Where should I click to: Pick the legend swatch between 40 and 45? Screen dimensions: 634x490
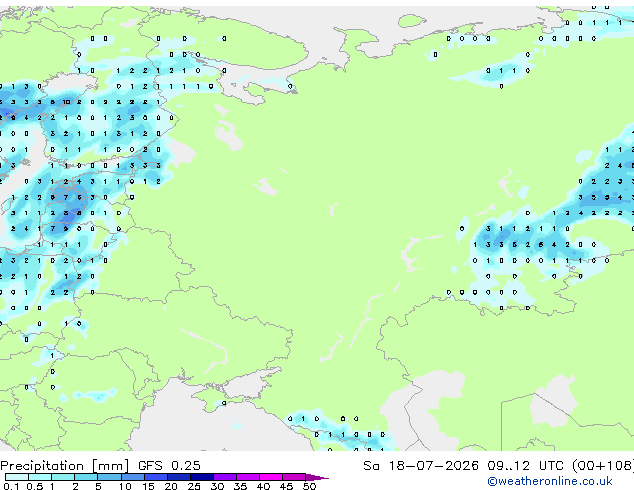click(271, 477)
